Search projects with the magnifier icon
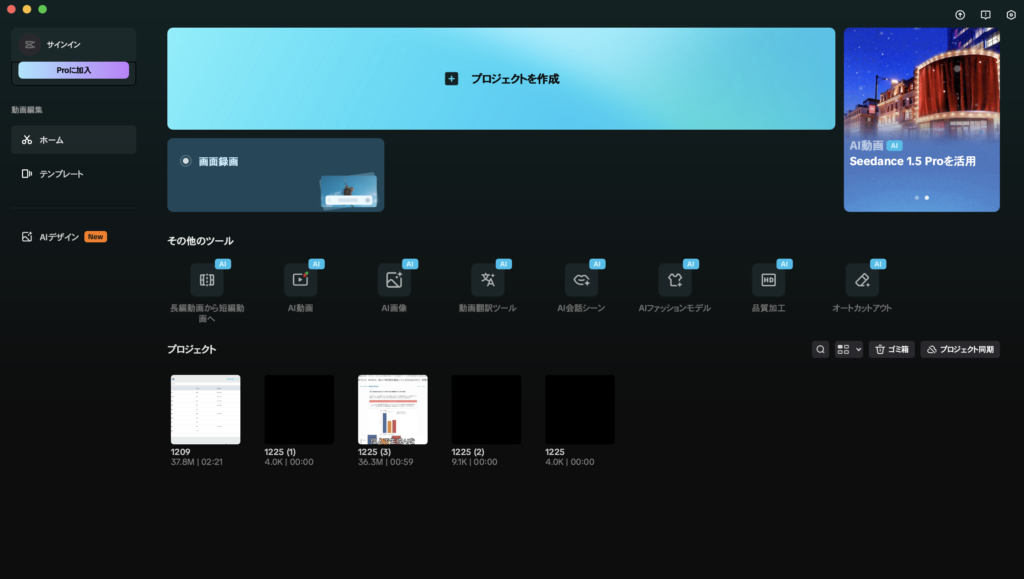The height and width of the screenshot is (579, 1024). (x=820, y=350)
